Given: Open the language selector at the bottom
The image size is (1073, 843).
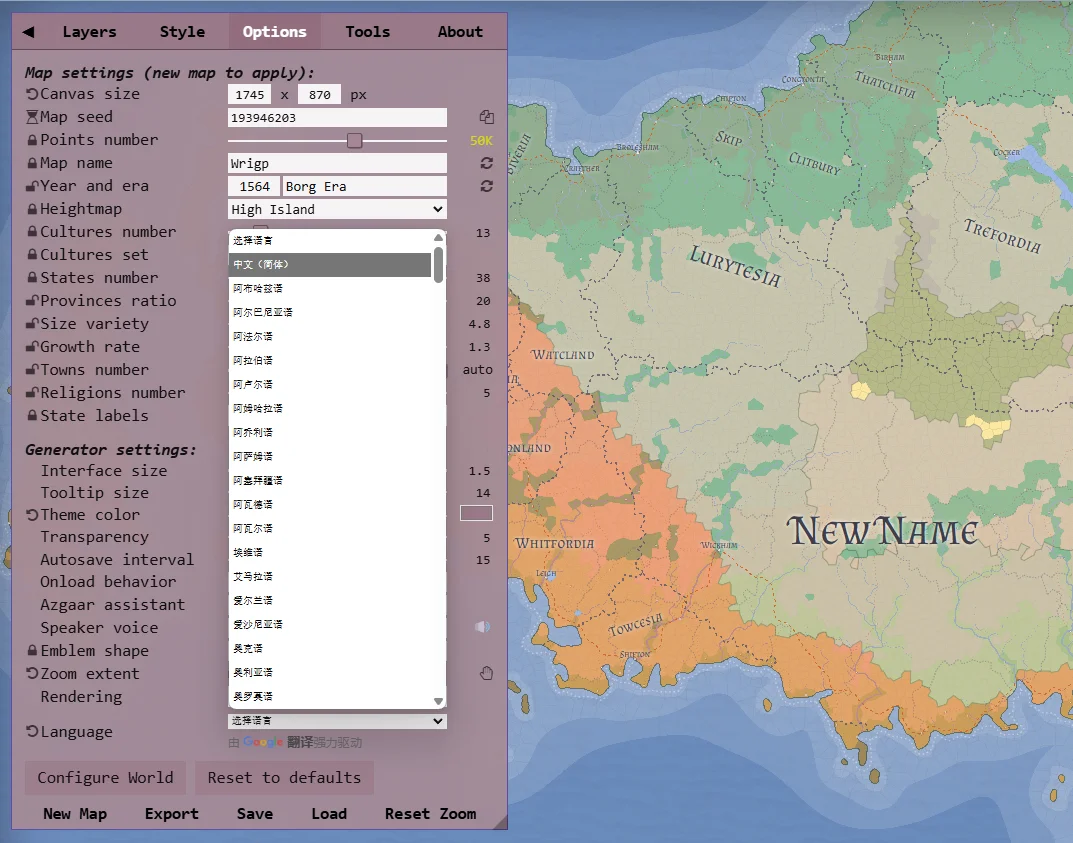Looking at the screenshot, I should tap(336, 720).
